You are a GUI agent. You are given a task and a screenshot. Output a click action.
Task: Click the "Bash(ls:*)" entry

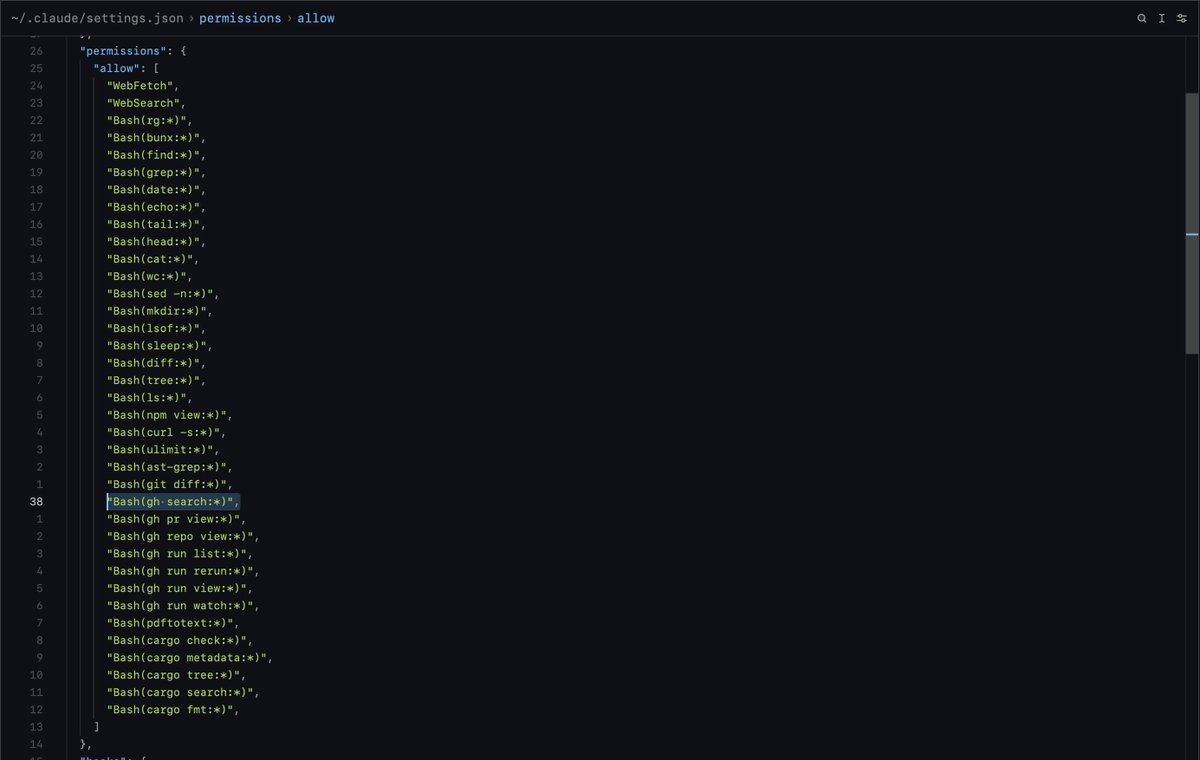tap(150, 398)
